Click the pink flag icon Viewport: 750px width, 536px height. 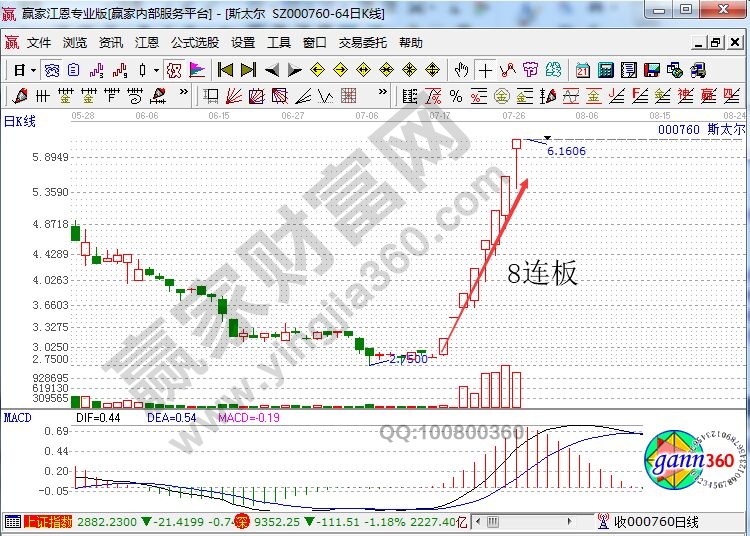point(196,70)
